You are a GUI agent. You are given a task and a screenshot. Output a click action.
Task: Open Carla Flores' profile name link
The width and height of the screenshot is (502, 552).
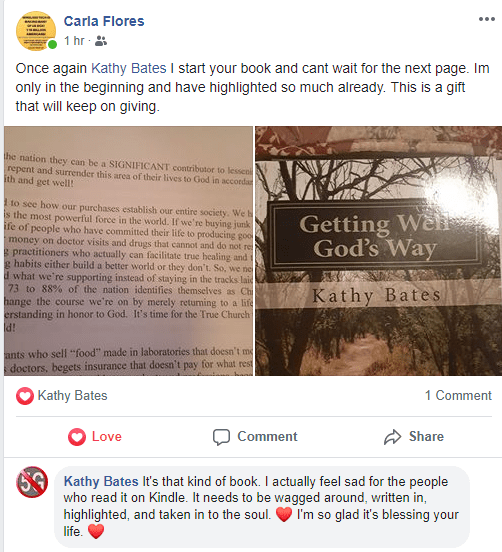tap(104, 21)
